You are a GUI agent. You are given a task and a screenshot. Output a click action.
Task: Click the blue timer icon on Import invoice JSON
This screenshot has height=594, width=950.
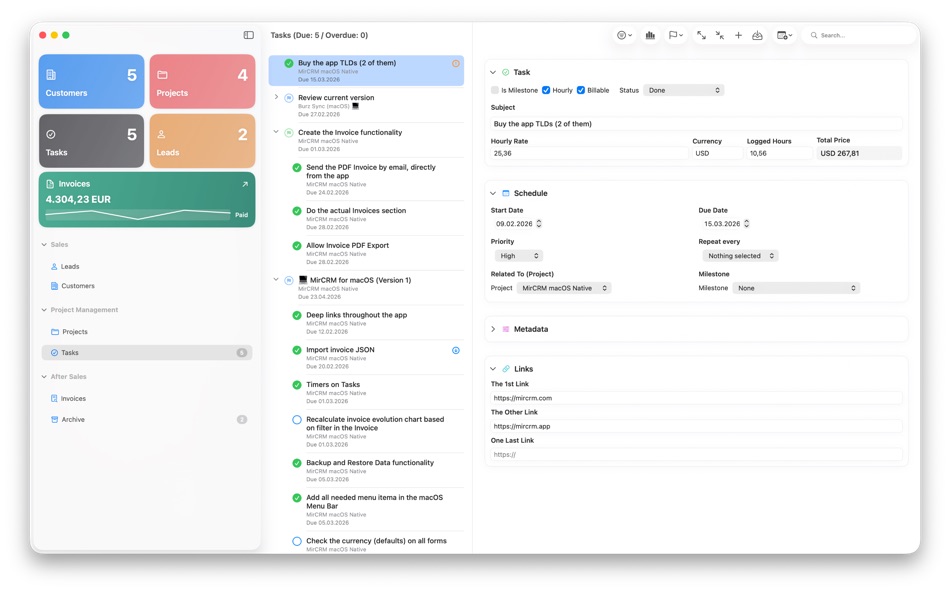(x=456, y=350)
